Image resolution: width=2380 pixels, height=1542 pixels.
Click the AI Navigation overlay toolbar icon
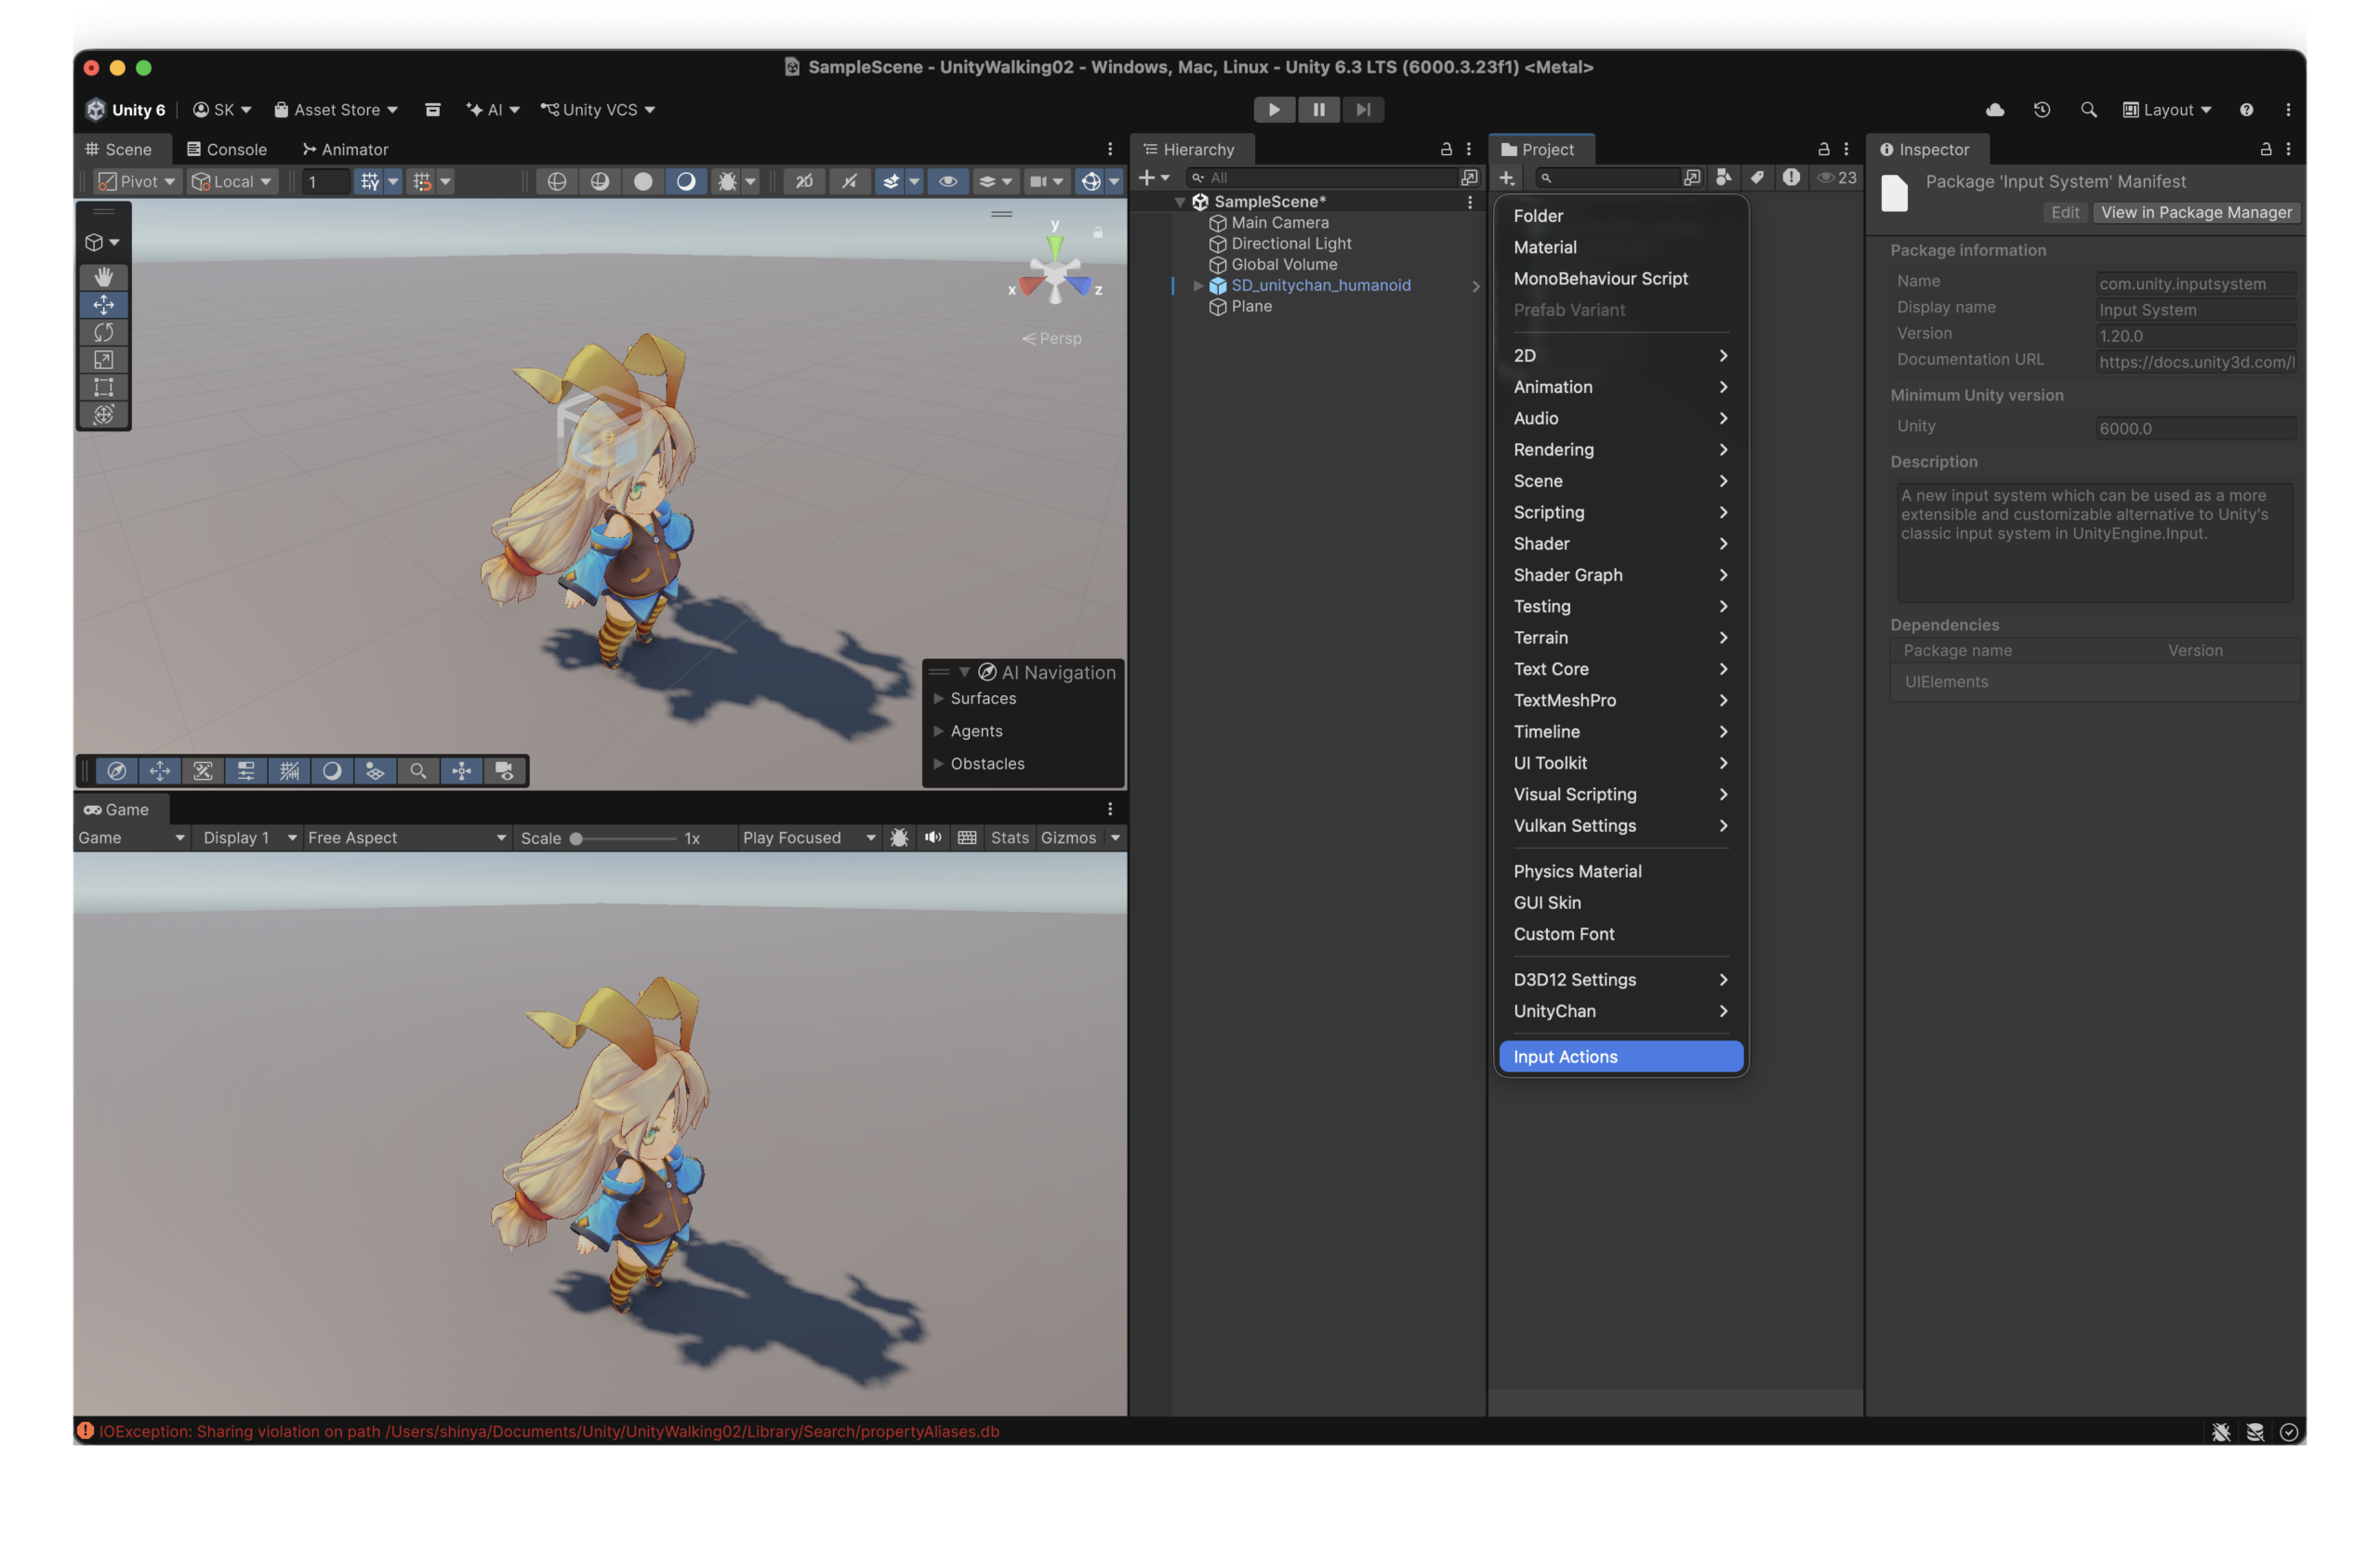pos(116,771)
